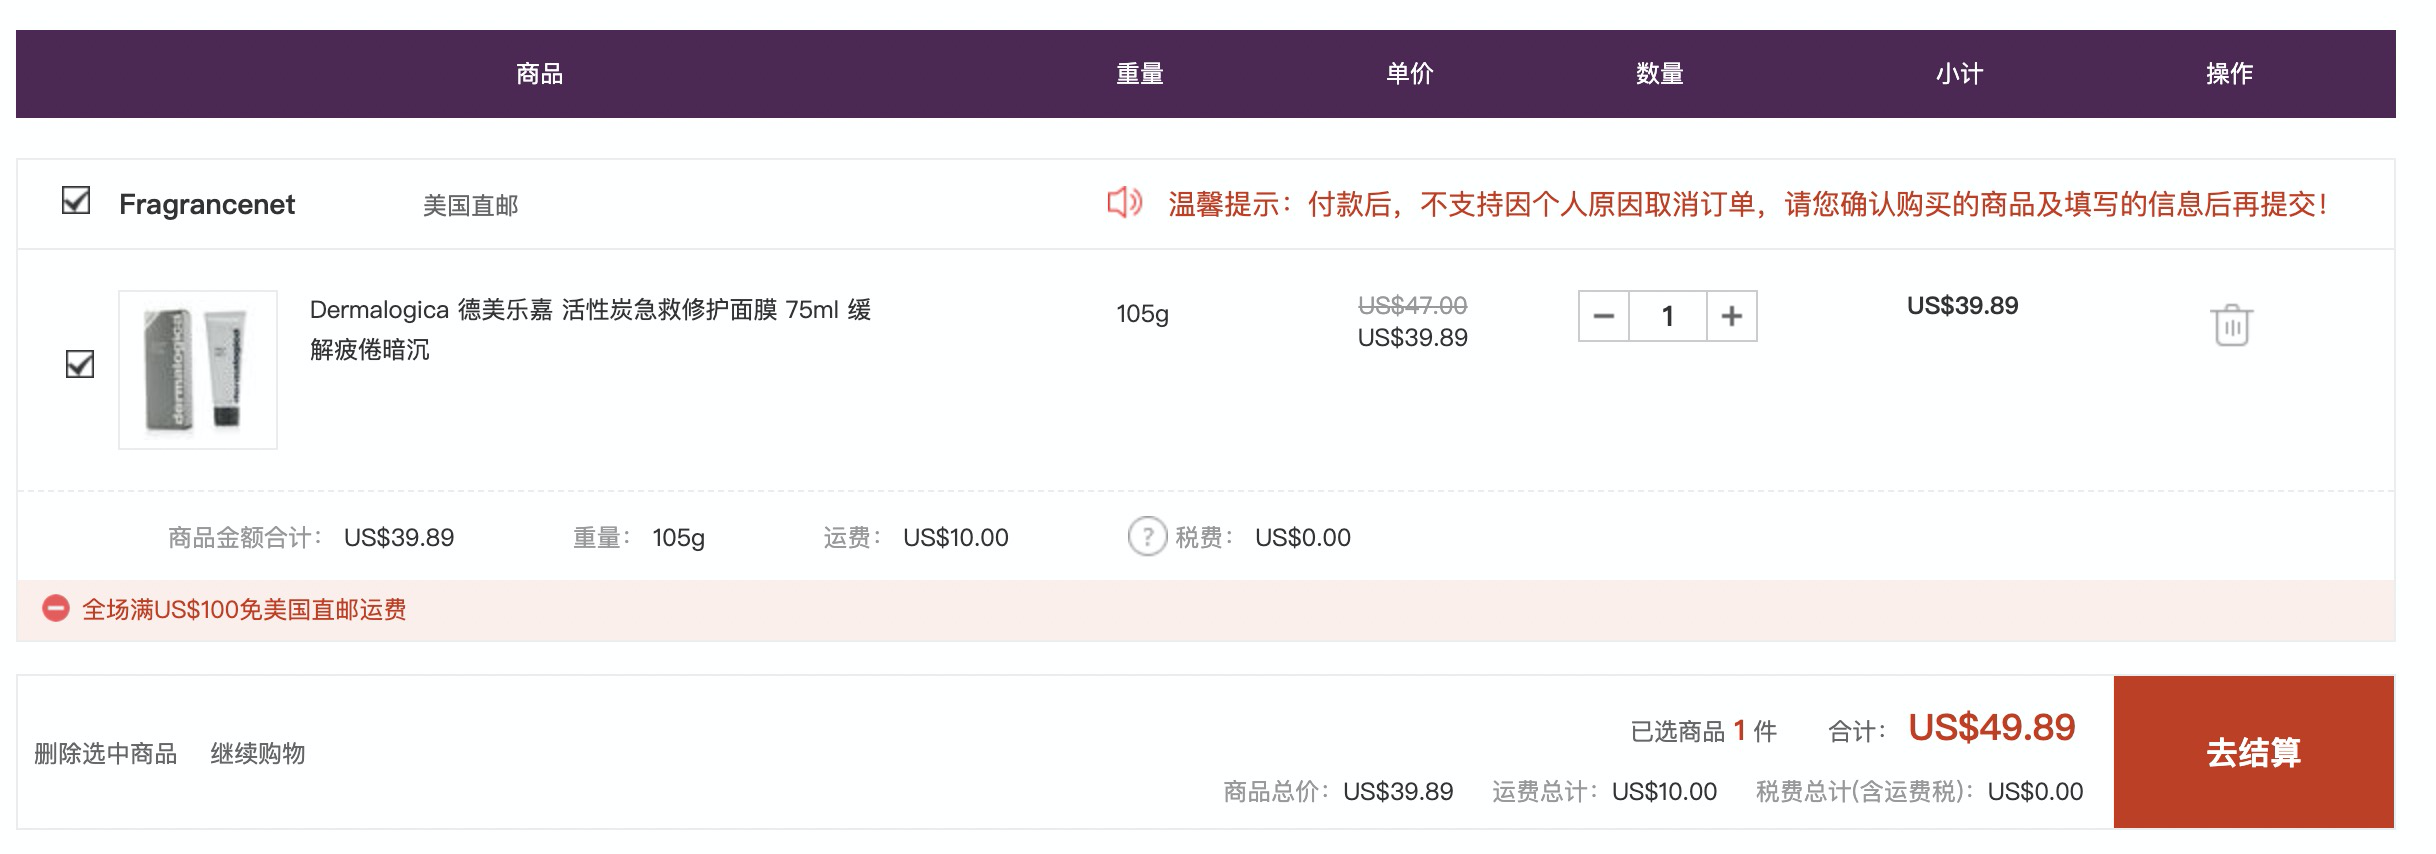The image size is (2436, 854).
Task: Click the 商品总价 US$39.89 footer value
Action: pyautogui.click(x=1398, y=792)
